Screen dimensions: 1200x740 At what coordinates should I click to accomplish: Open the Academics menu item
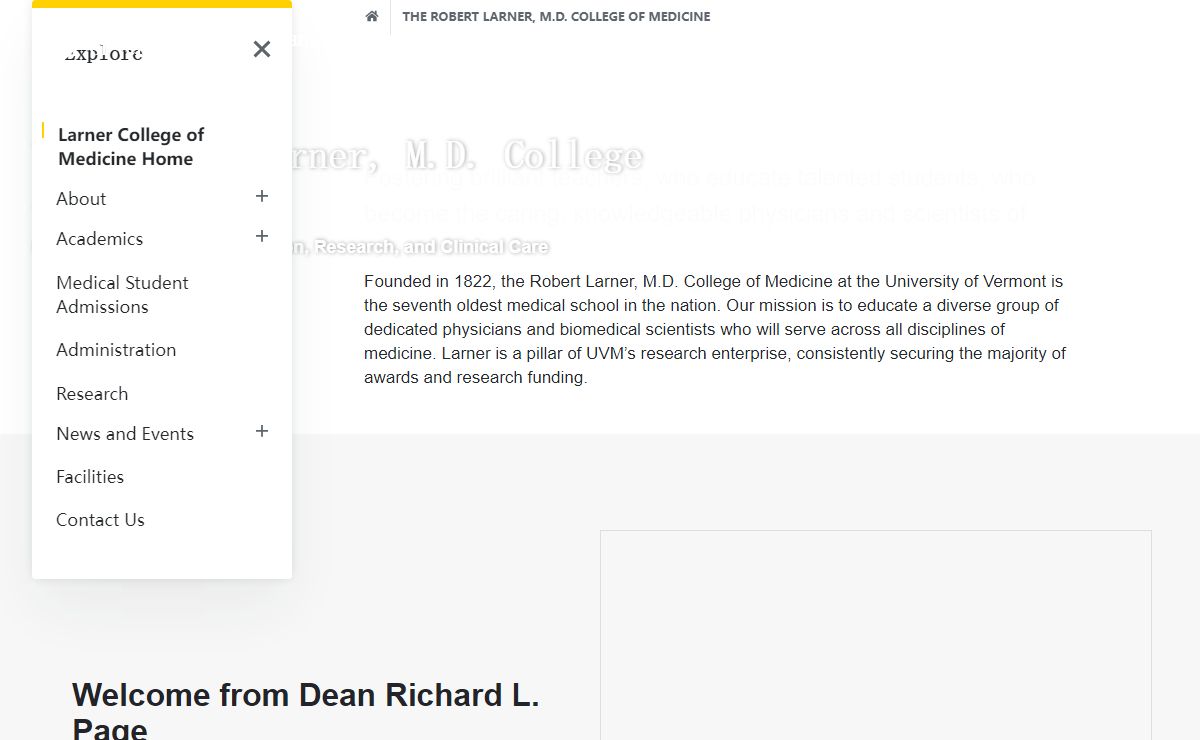(x=99, y=239)
